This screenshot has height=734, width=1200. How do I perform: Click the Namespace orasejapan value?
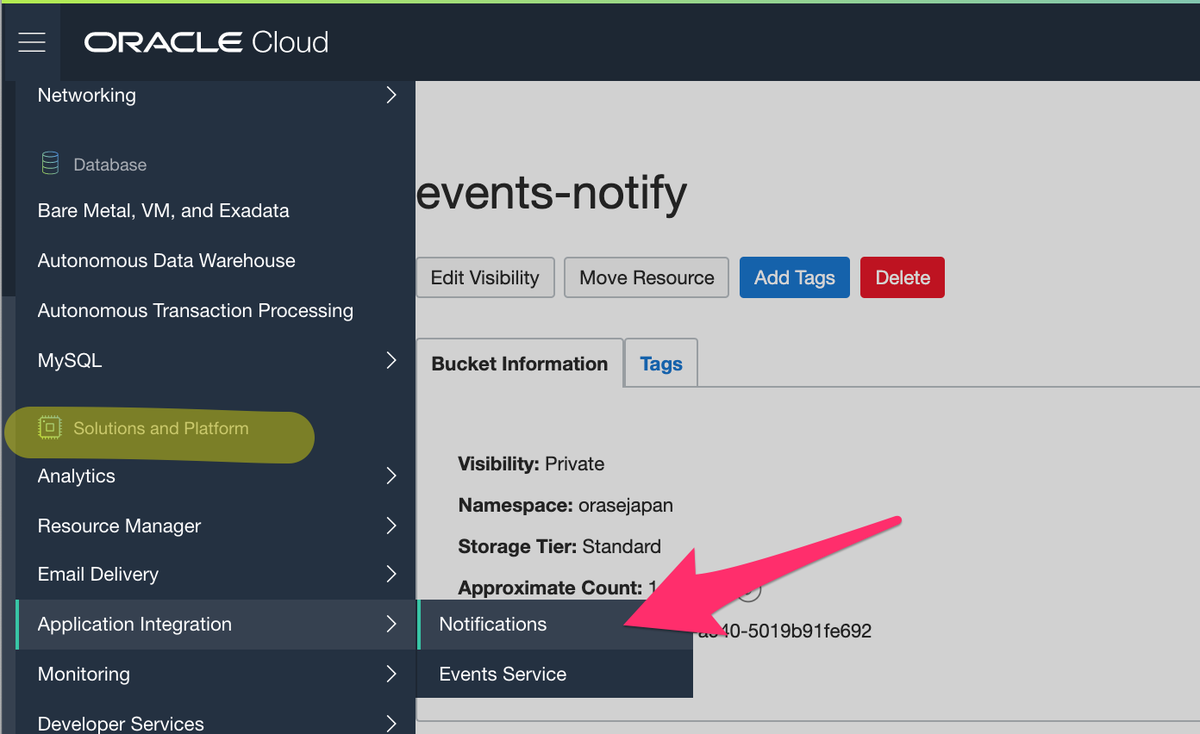(x=626, y=506)
